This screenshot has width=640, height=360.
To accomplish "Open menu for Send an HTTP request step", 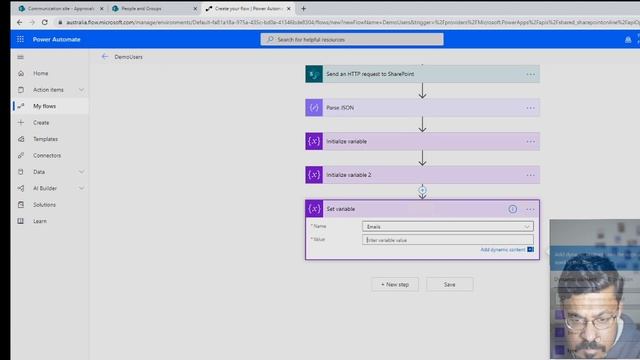I will click(530, 74).
